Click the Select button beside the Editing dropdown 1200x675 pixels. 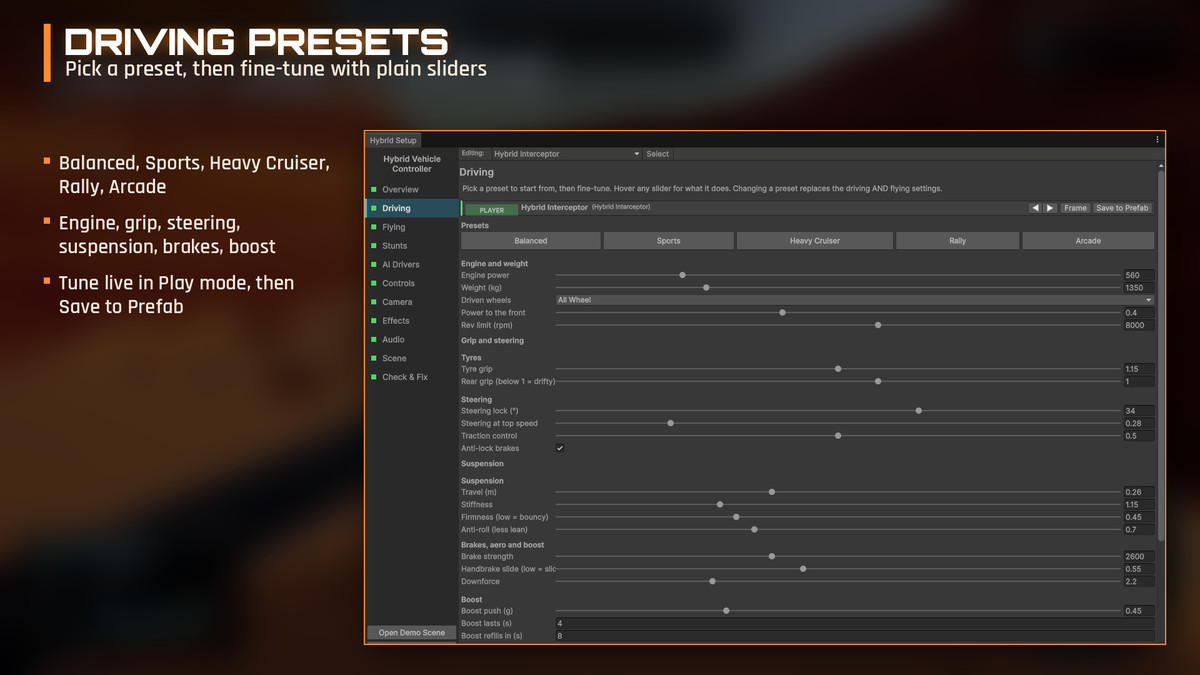coord(658,154)
